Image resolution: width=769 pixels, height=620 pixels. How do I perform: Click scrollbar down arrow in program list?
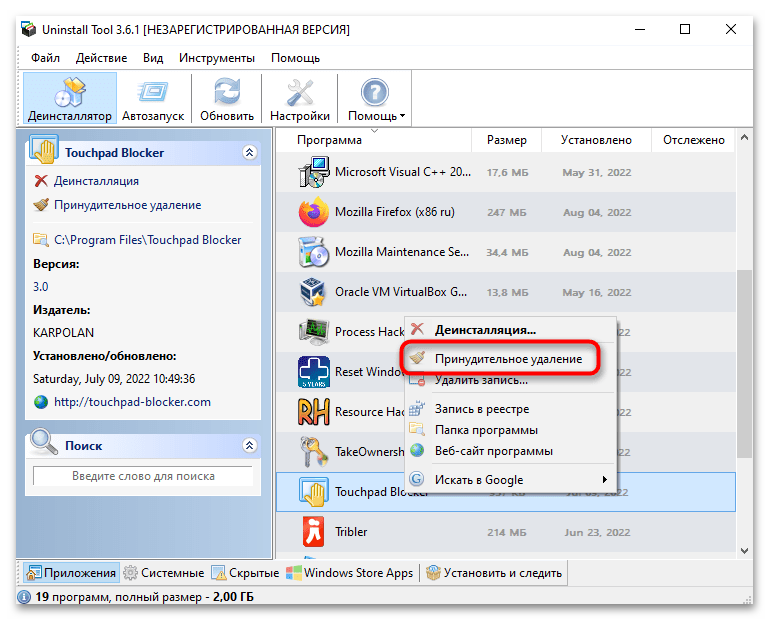click(x=744, y=551)
